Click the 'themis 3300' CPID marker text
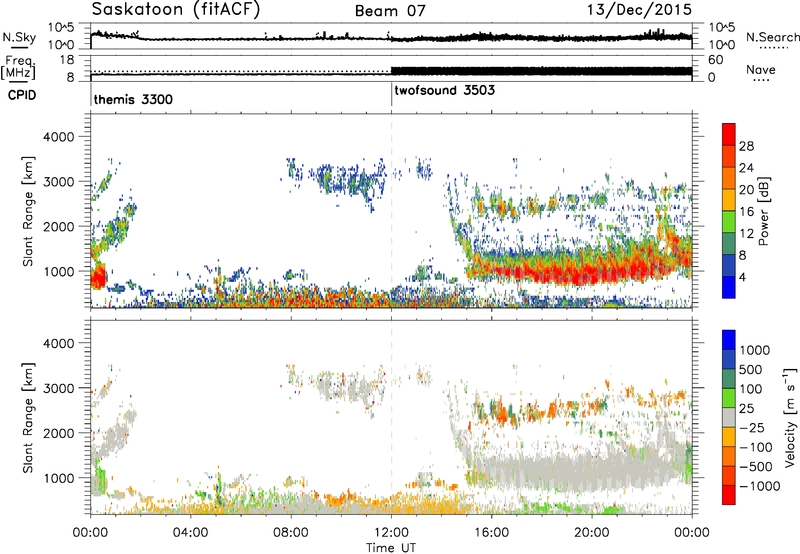 (133, 99)
